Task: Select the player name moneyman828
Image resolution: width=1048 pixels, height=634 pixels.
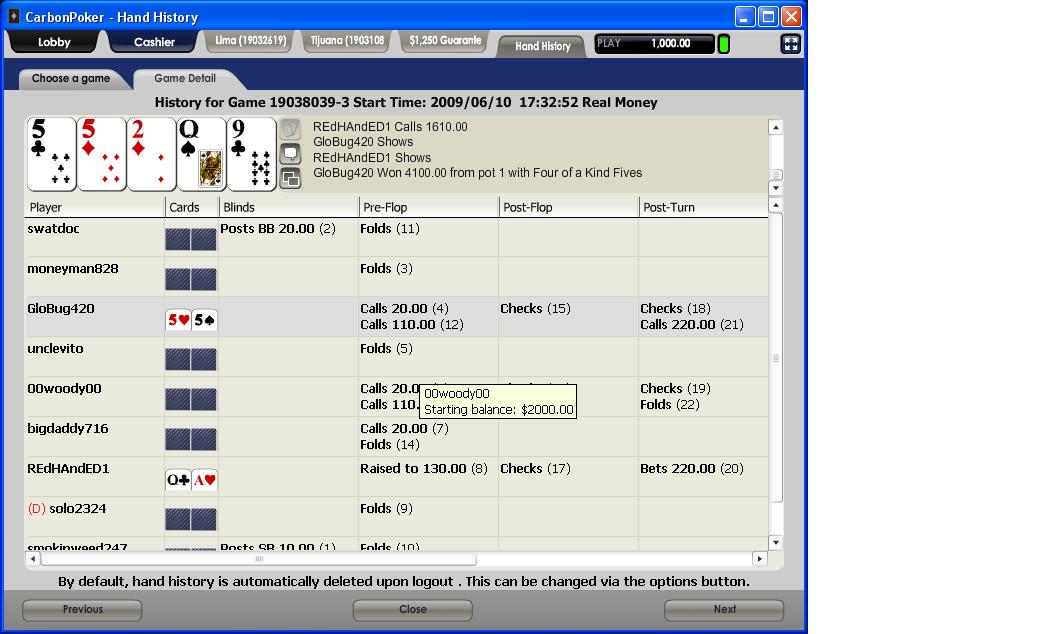Action: [73, 269]
